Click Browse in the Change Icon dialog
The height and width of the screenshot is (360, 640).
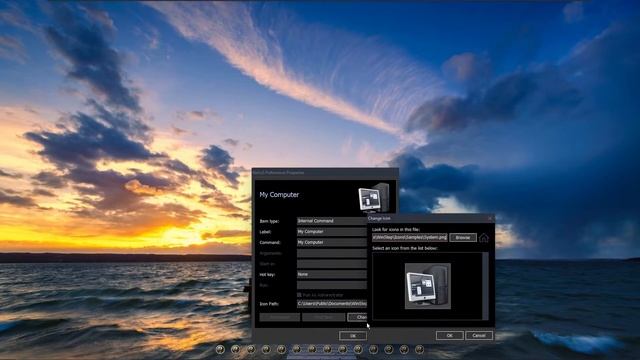(x=463, y=238)
